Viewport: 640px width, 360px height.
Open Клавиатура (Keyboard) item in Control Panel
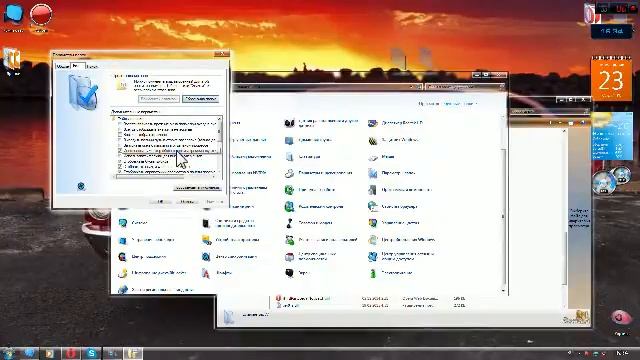(302, 157)
